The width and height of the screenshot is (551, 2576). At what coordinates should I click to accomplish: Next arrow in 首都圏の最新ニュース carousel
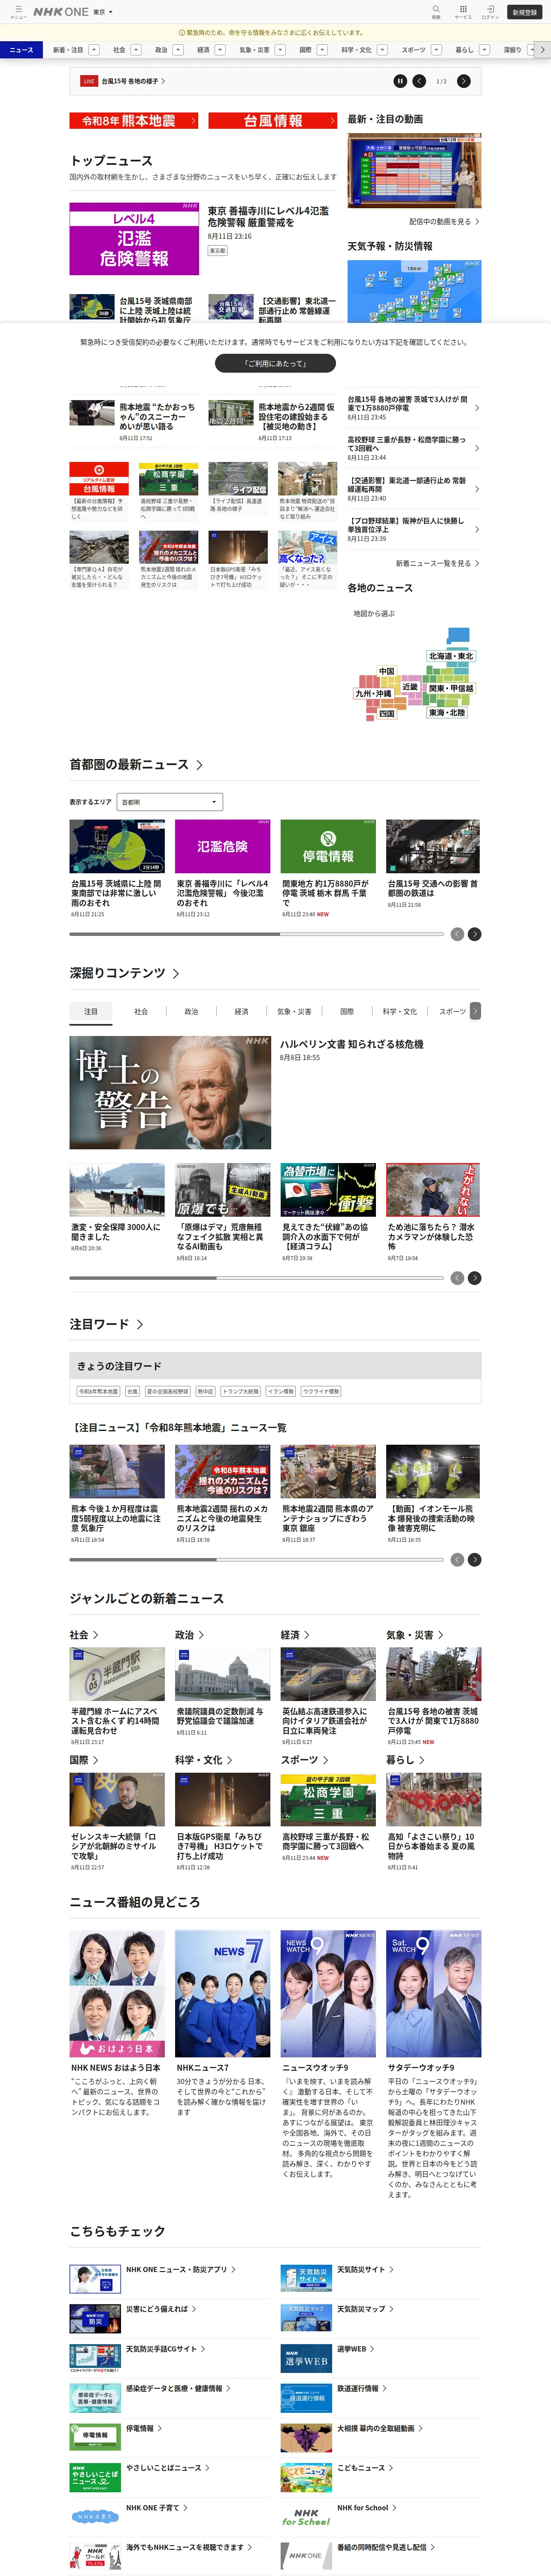coord(475,934)
